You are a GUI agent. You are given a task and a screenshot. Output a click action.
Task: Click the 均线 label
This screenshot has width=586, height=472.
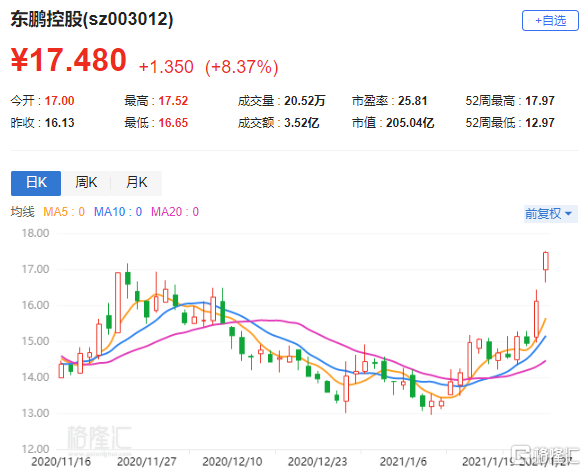pos(22,212)
